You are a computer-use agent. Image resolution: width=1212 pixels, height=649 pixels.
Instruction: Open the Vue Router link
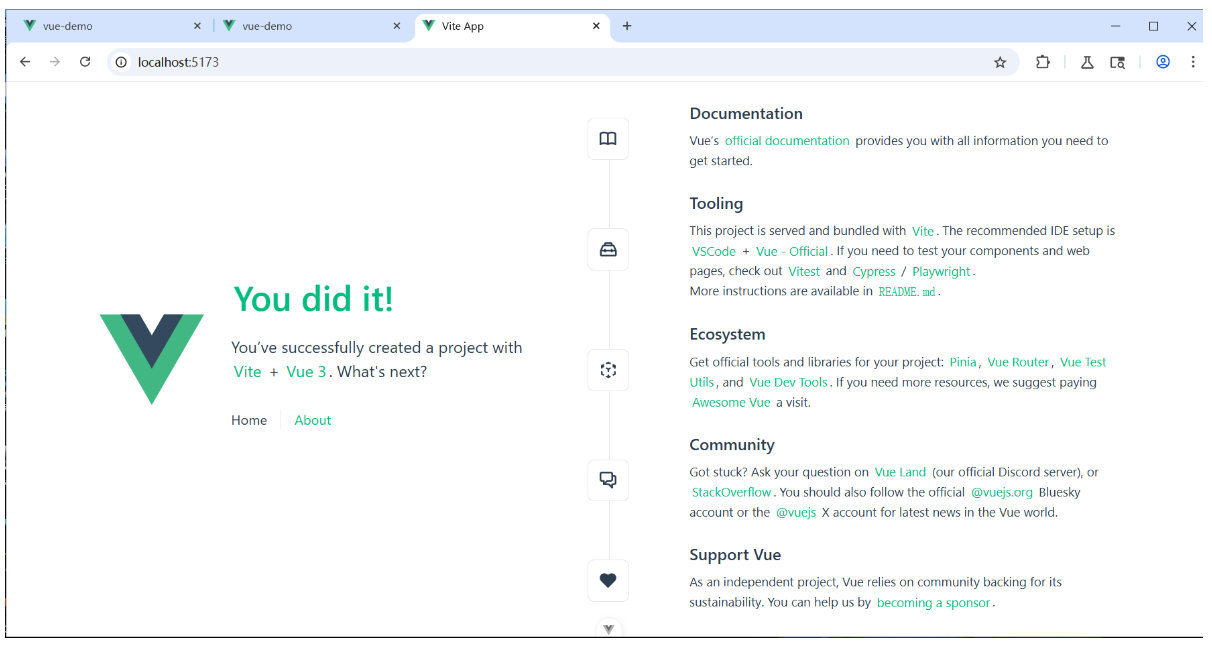pos(1018,362)
